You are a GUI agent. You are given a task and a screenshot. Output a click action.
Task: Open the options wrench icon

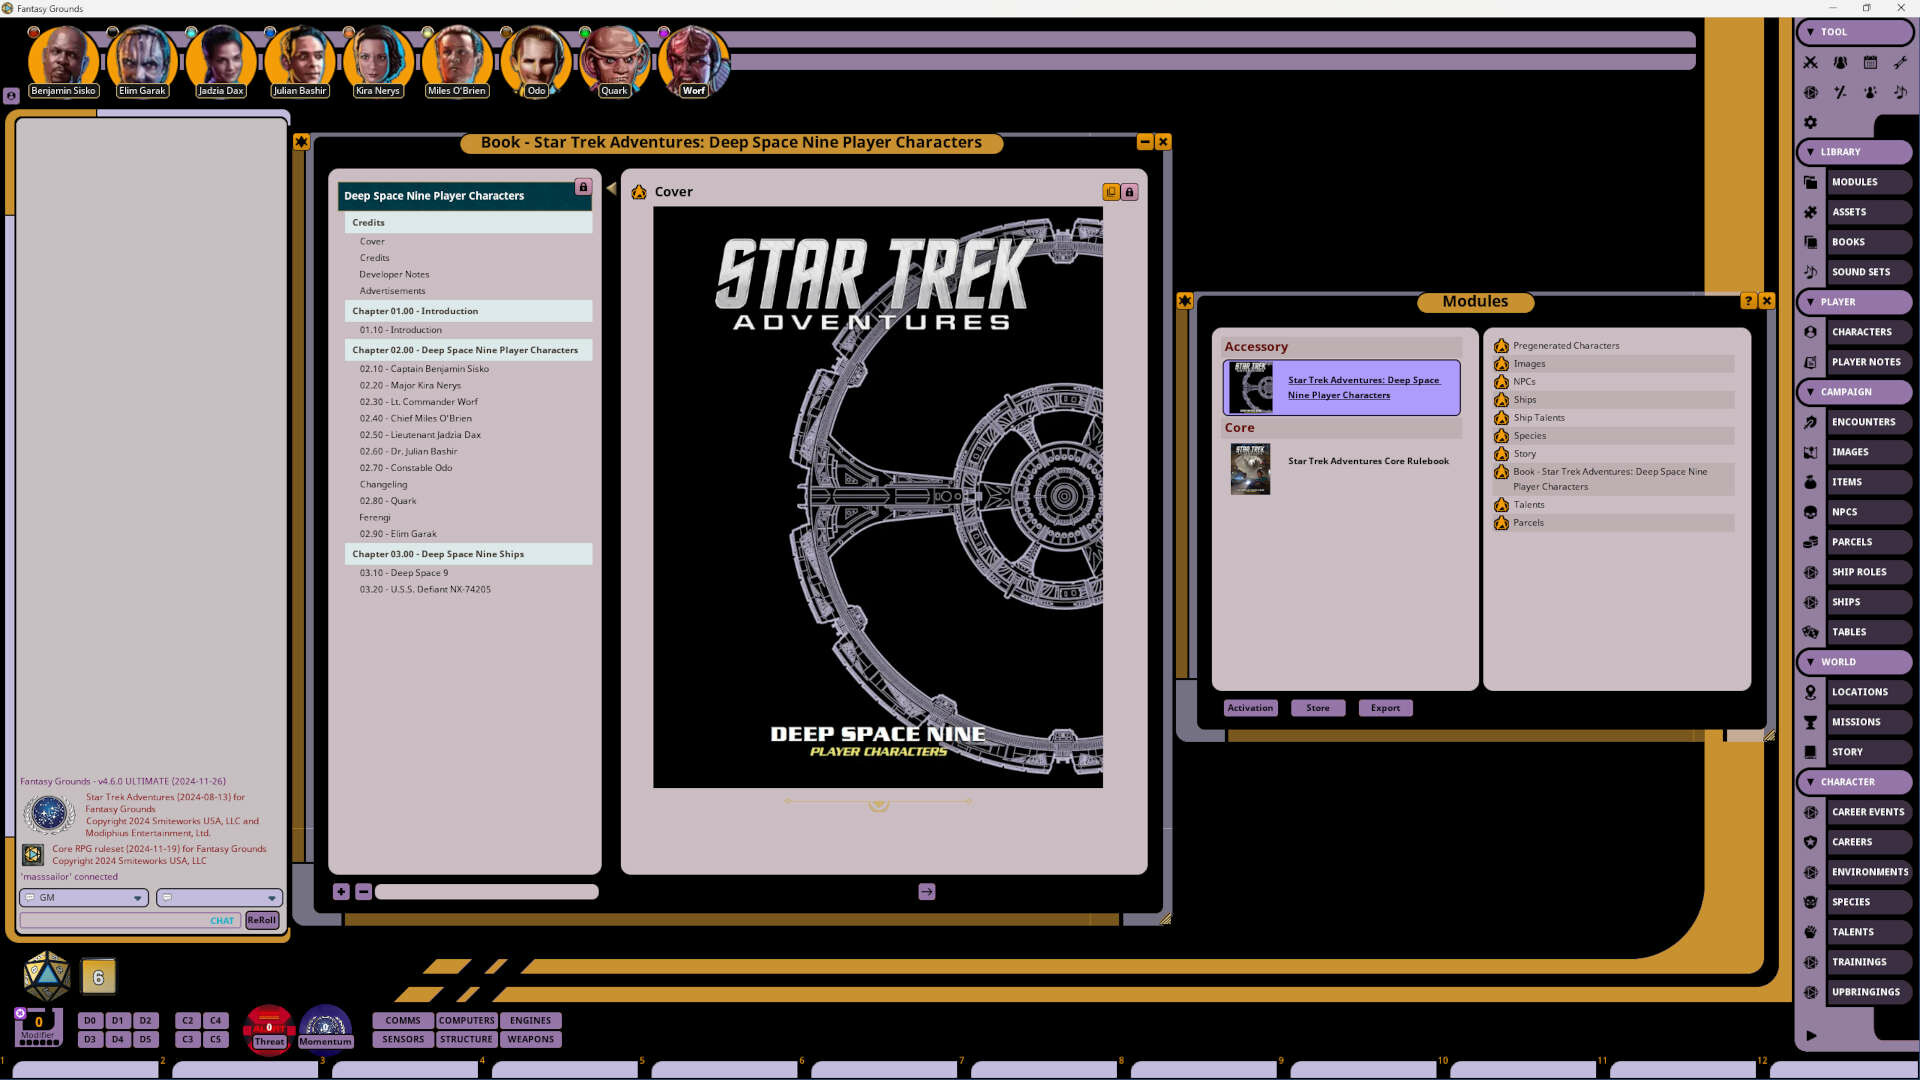pyautogui.click(x=1900, y=62)
